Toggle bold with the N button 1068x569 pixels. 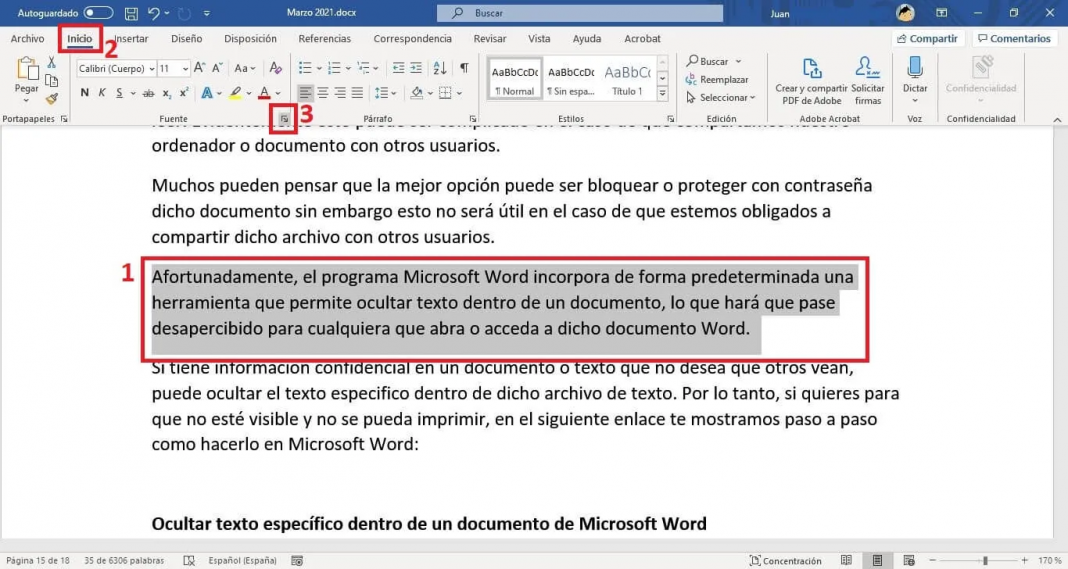84,93
